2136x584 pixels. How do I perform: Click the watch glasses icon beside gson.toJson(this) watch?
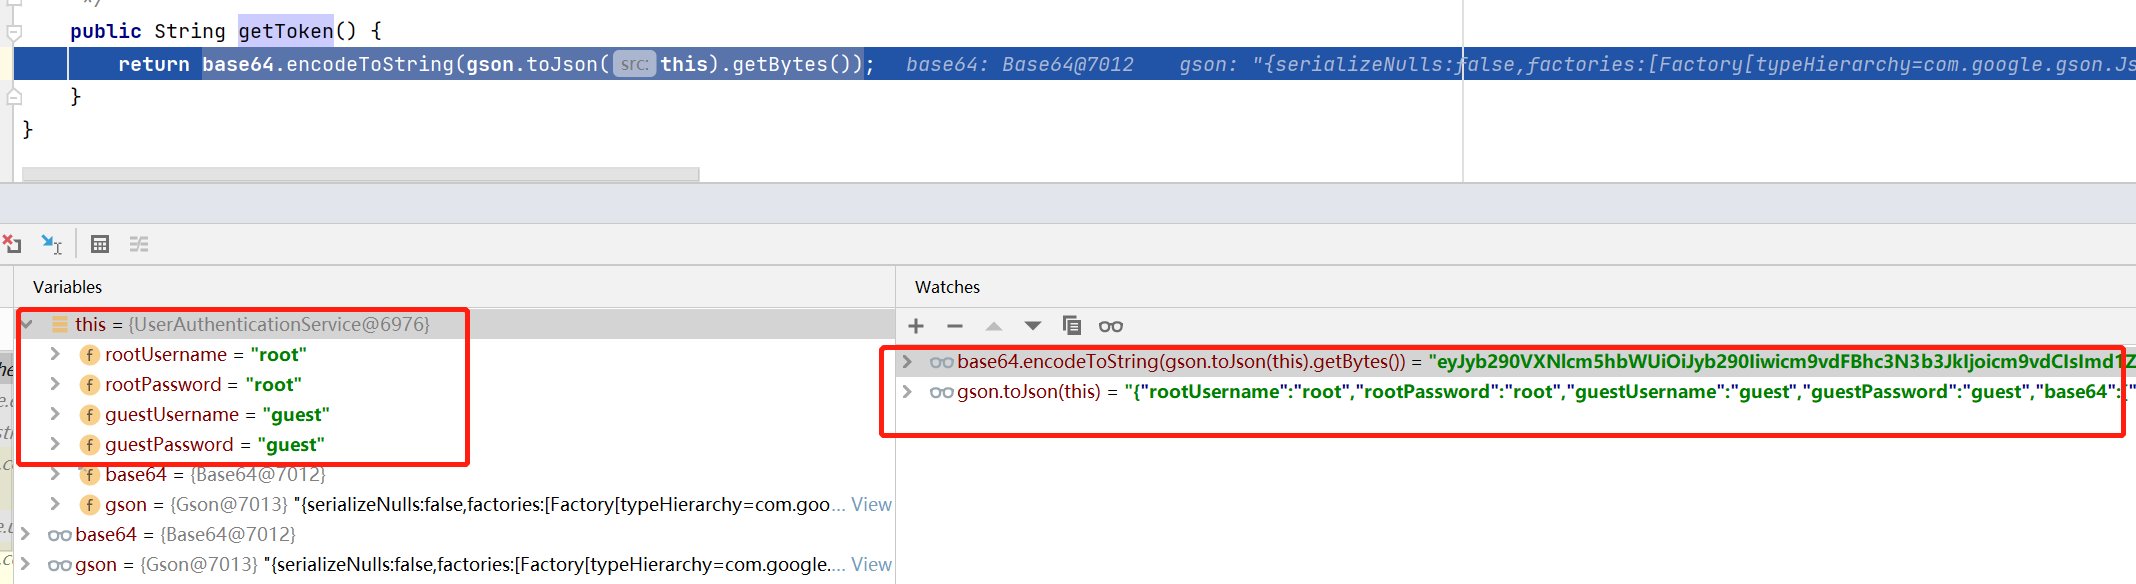[x=941, y=392]
